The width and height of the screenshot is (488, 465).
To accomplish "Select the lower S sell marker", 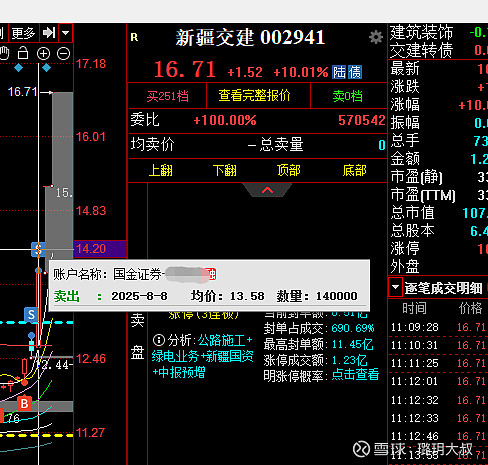I will (x=31, y=314).
